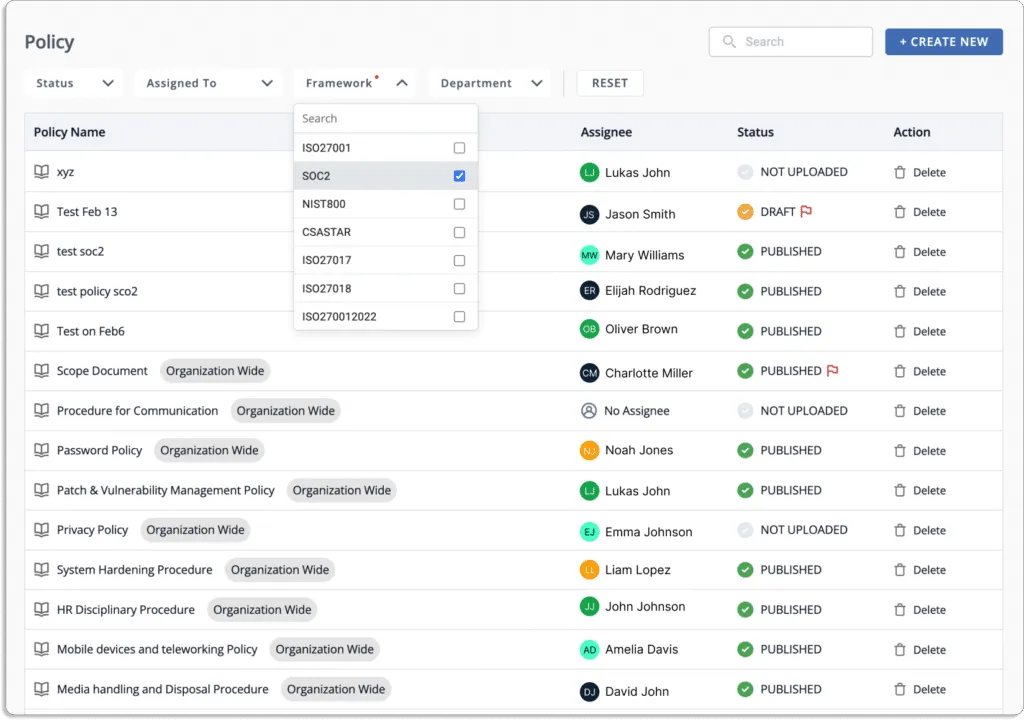Click the trash icon for Password Policy
Viewport: 1024px width, 720px height.
click(x=899, y=451)
